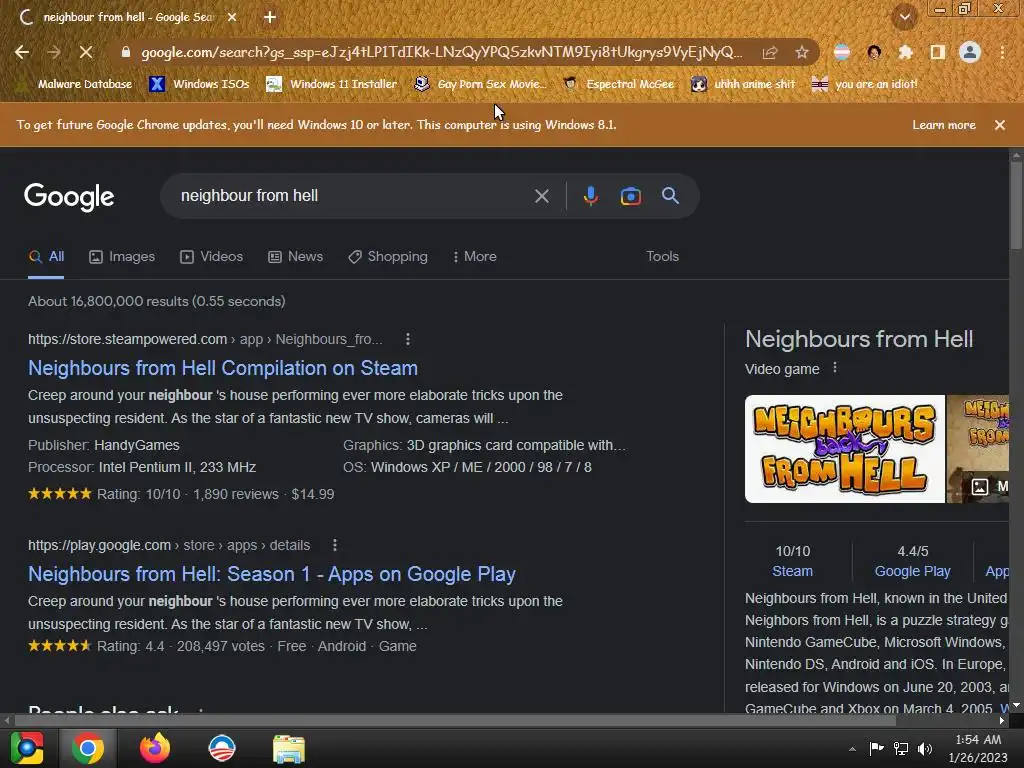Close the neighbour from hell tab
This screenshot has width=1024, height=768.
tap(232, 18)
